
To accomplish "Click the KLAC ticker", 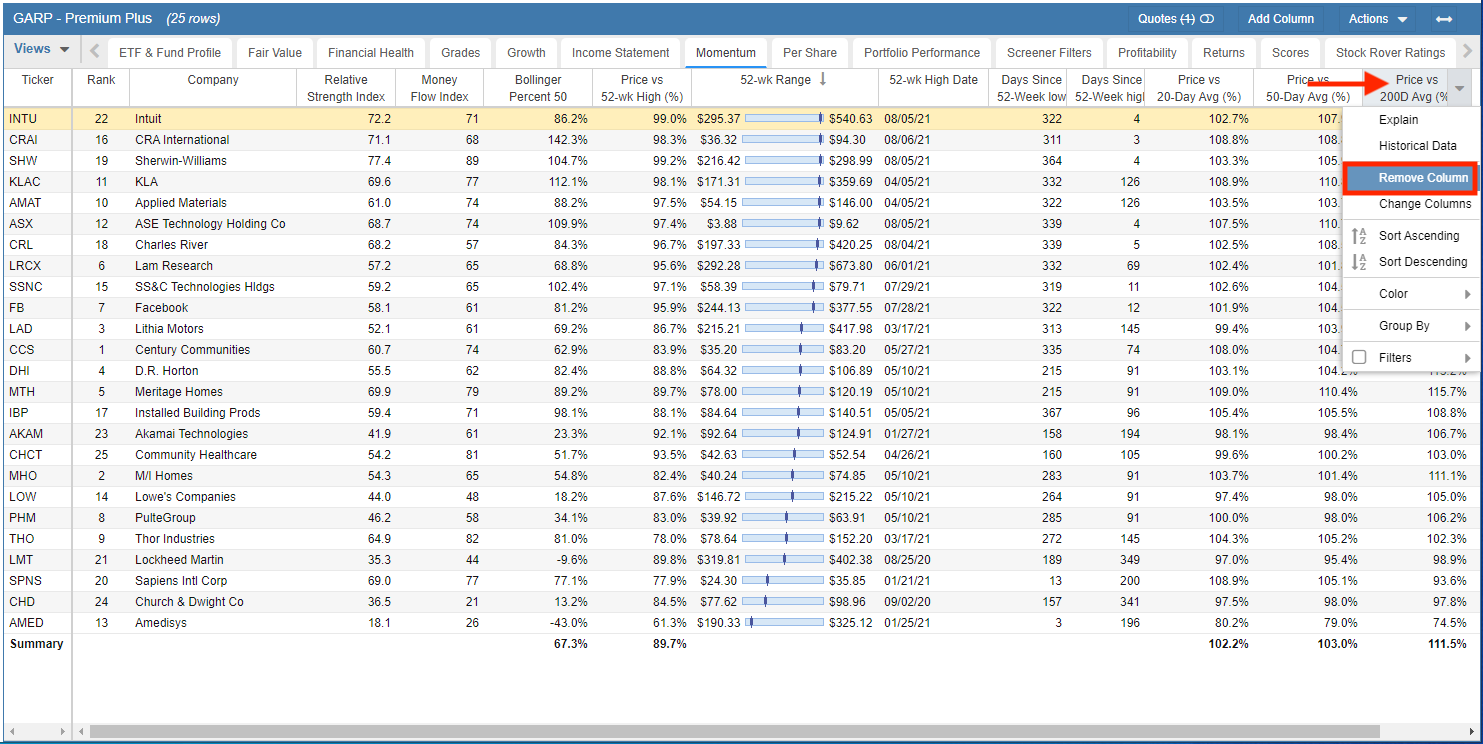I will [x=27, y=182].
